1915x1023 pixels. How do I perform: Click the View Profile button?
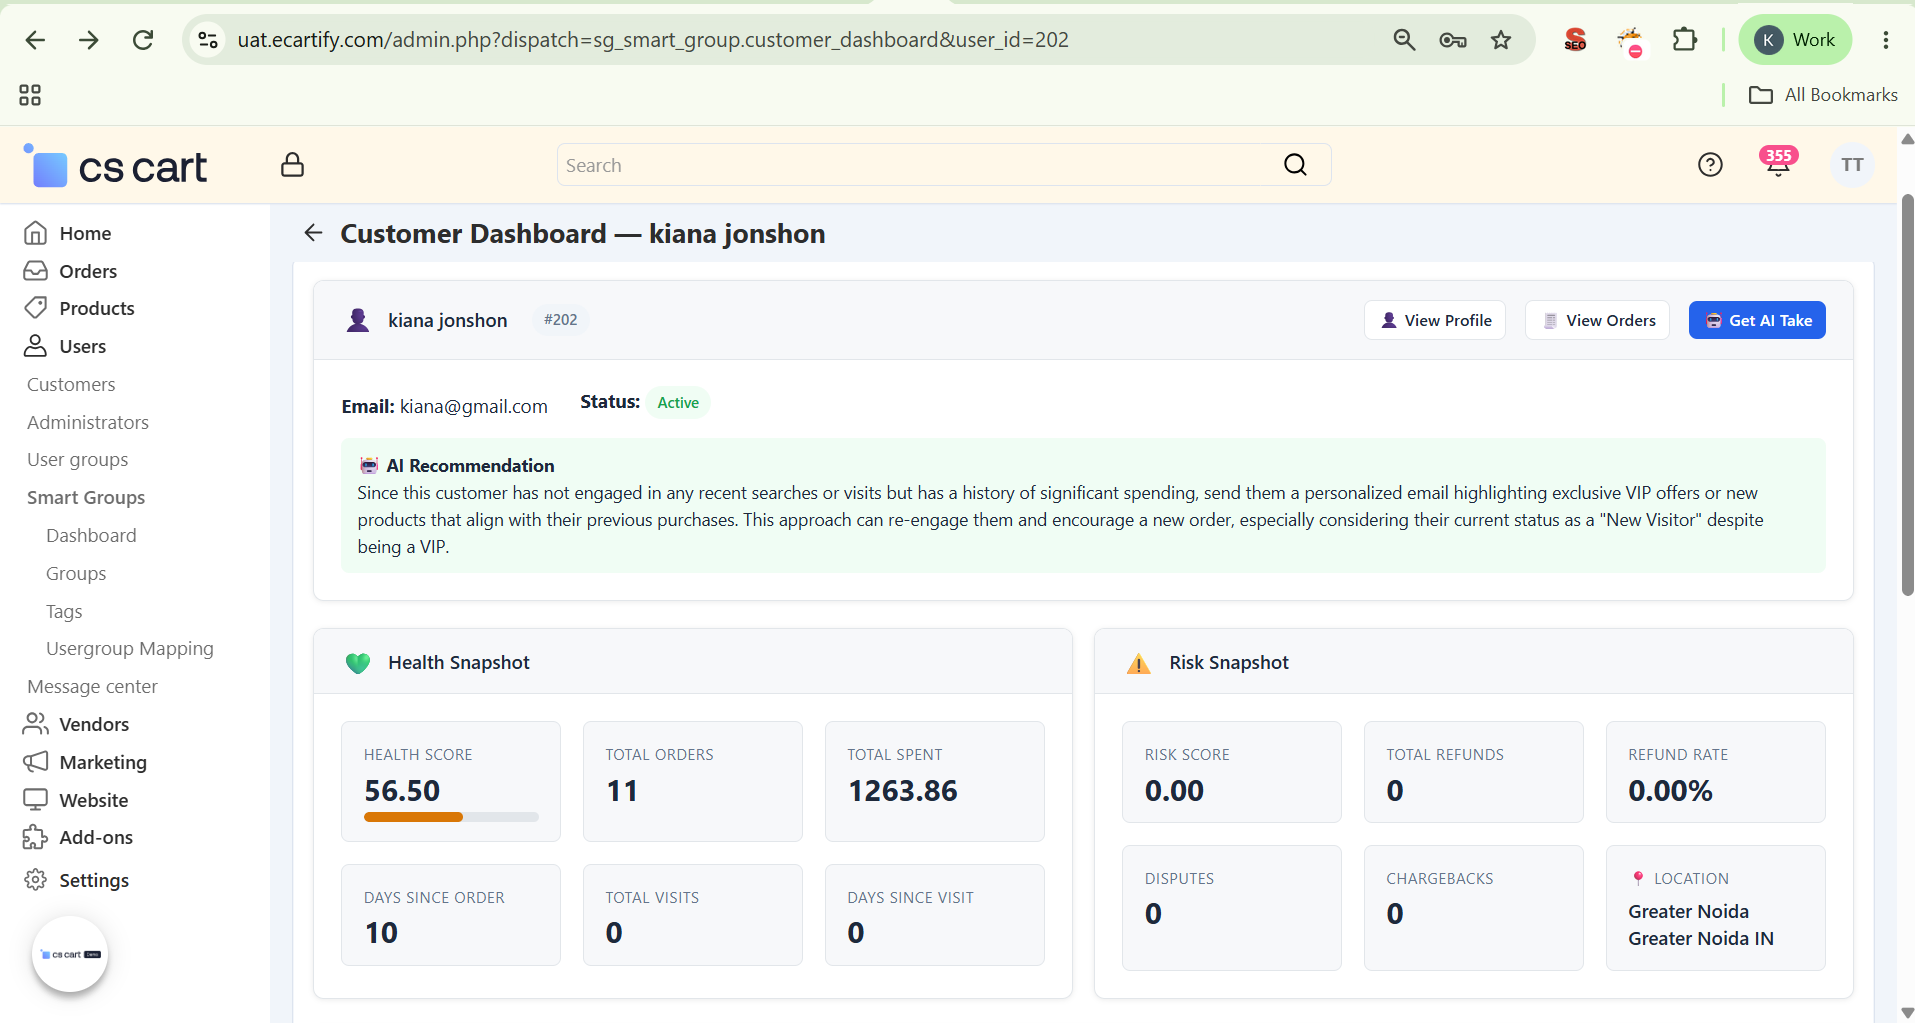point(1435,320)
